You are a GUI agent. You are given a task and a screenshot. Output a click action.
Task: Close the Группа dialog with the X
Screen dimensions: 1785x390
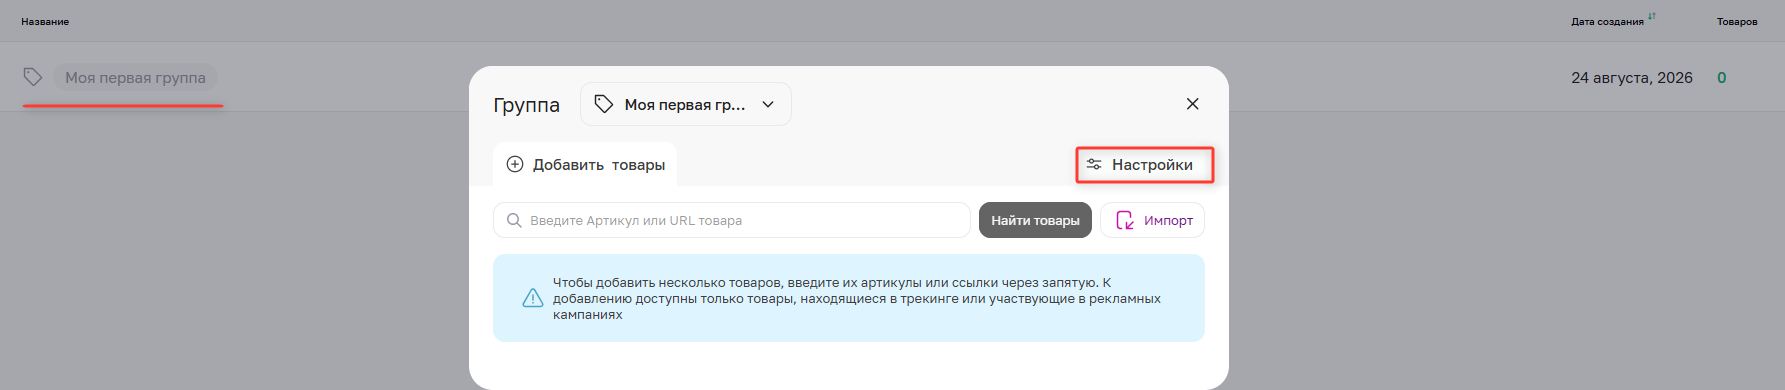click(x=1192, y=104)
